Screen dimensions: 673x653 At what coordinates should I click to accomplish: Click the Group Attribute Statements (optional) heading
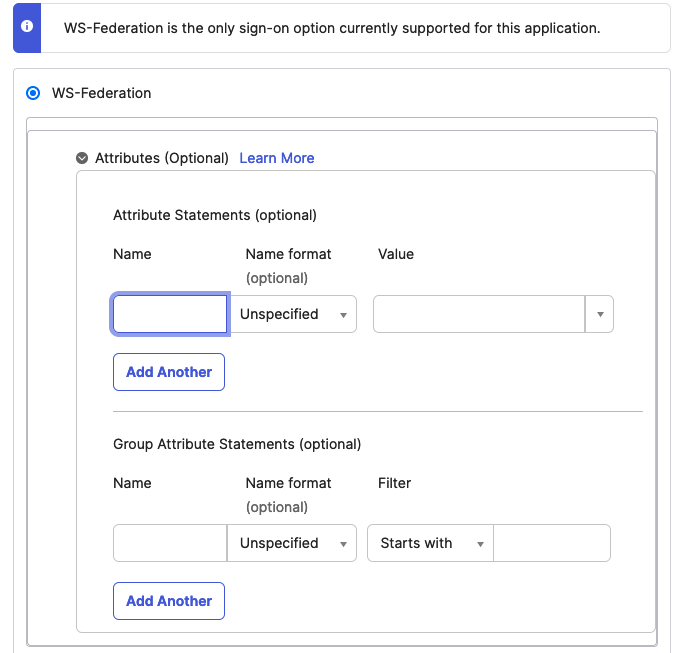(237, 444)
